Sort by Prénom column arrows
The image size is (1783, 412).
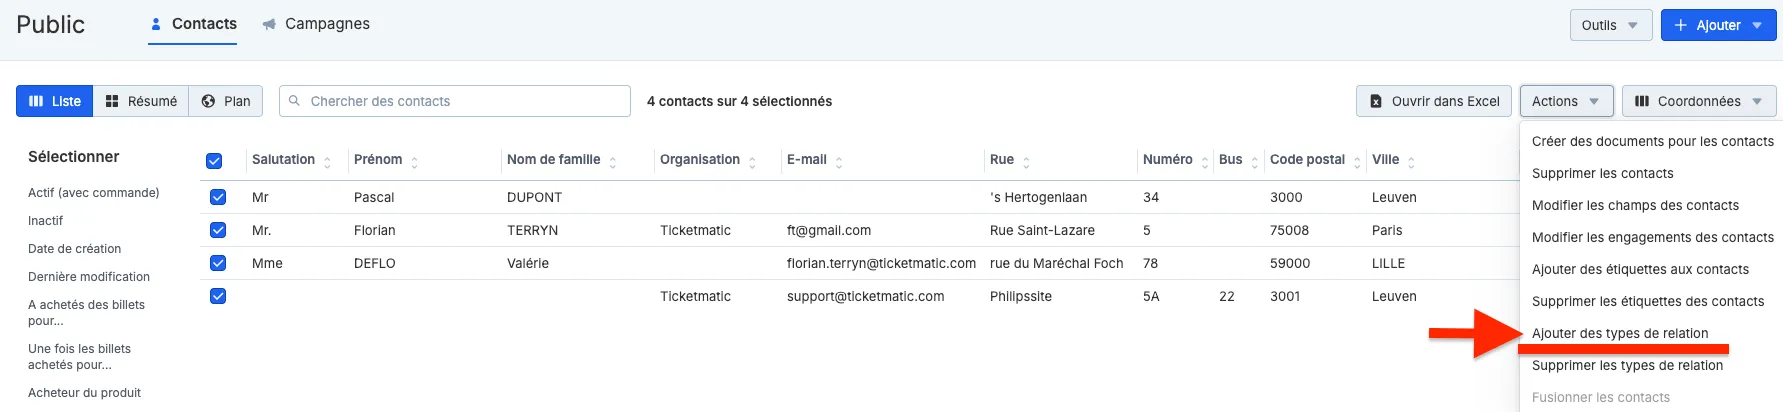[414, 161]
